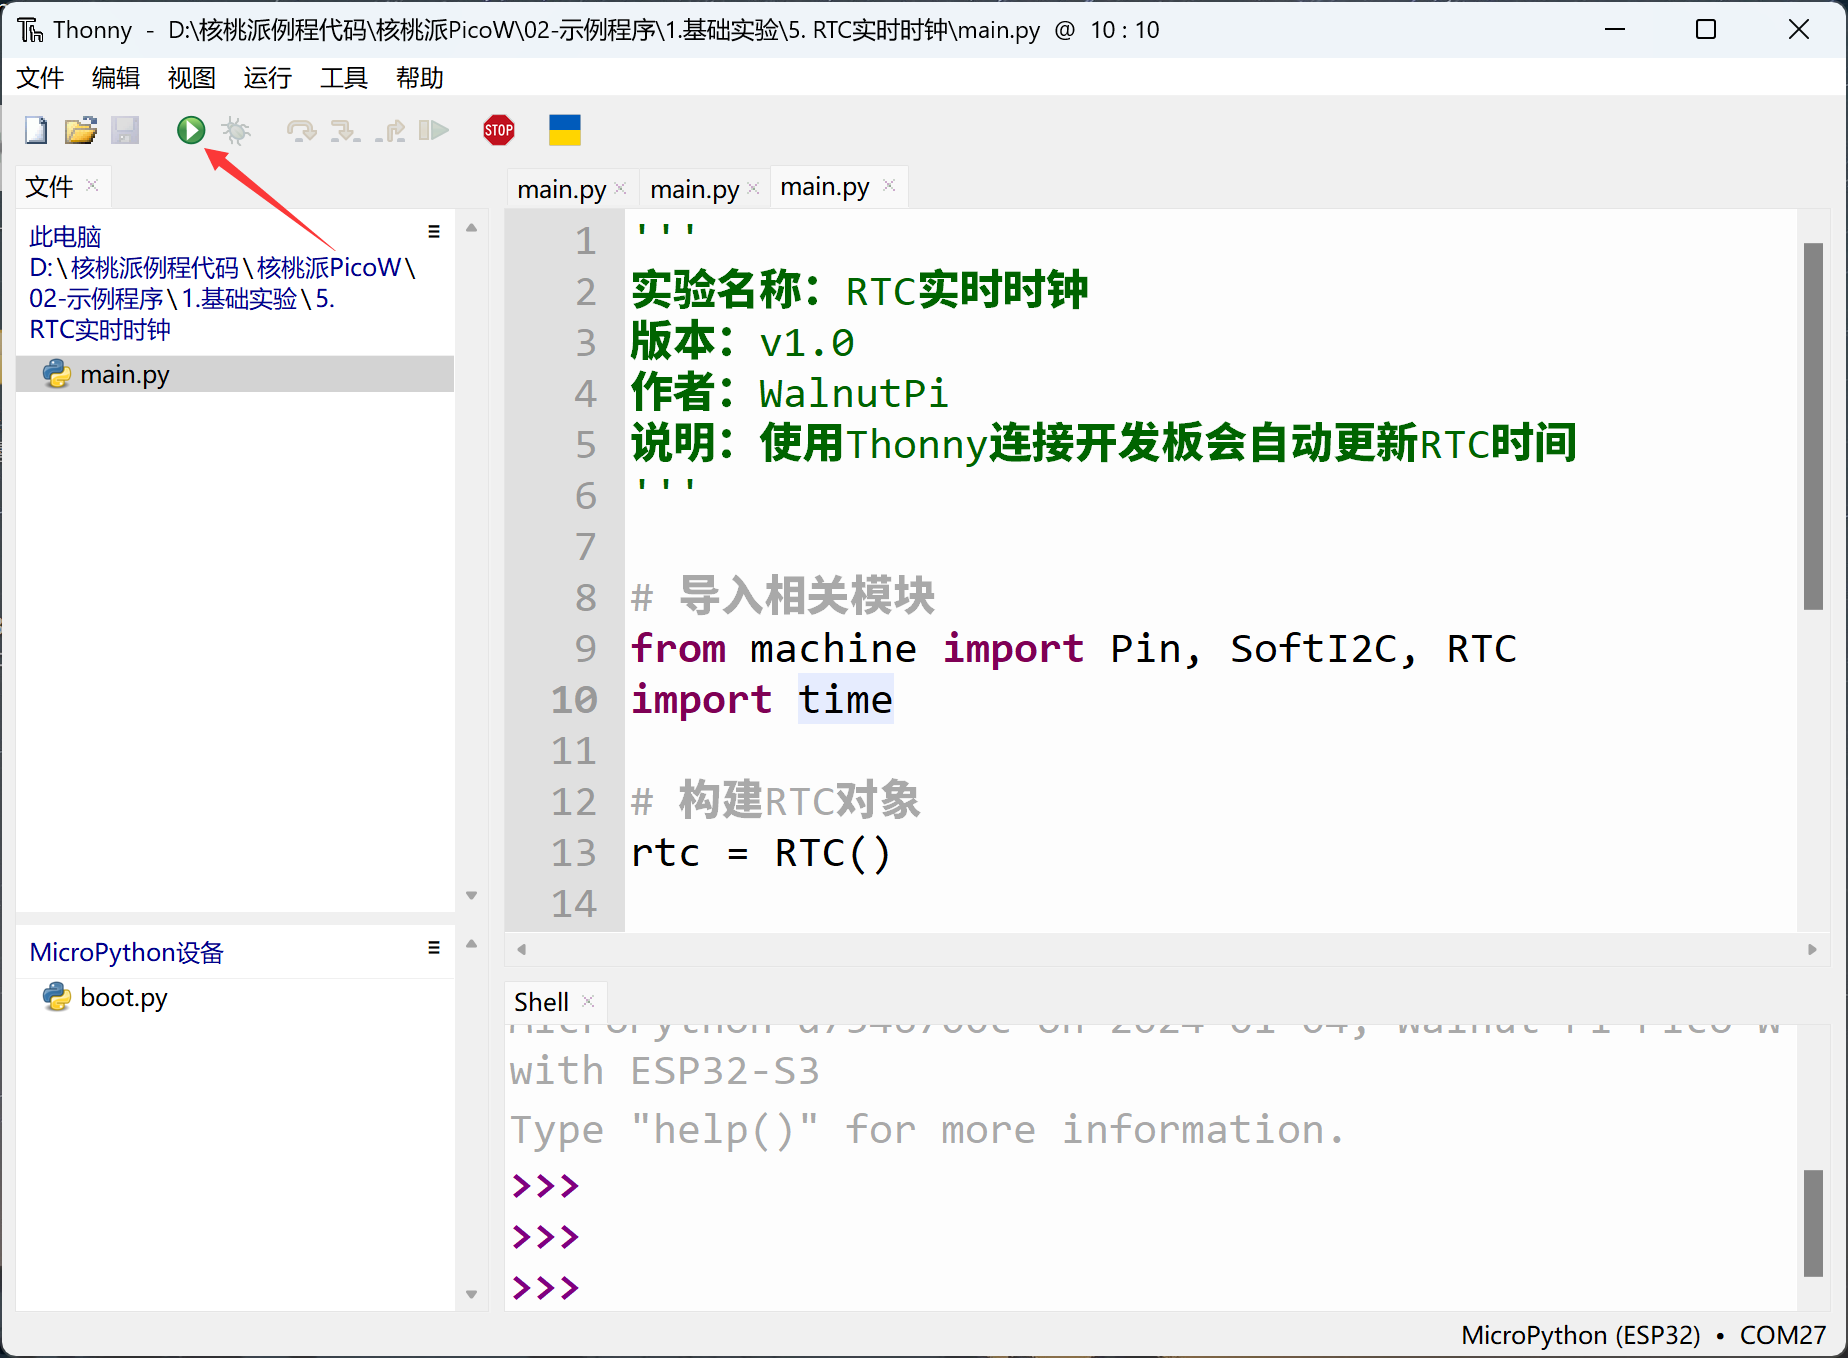Click the Save file icon
Screen dimensions: 1848x1358
pyautogui.click(x=125, y=130)
